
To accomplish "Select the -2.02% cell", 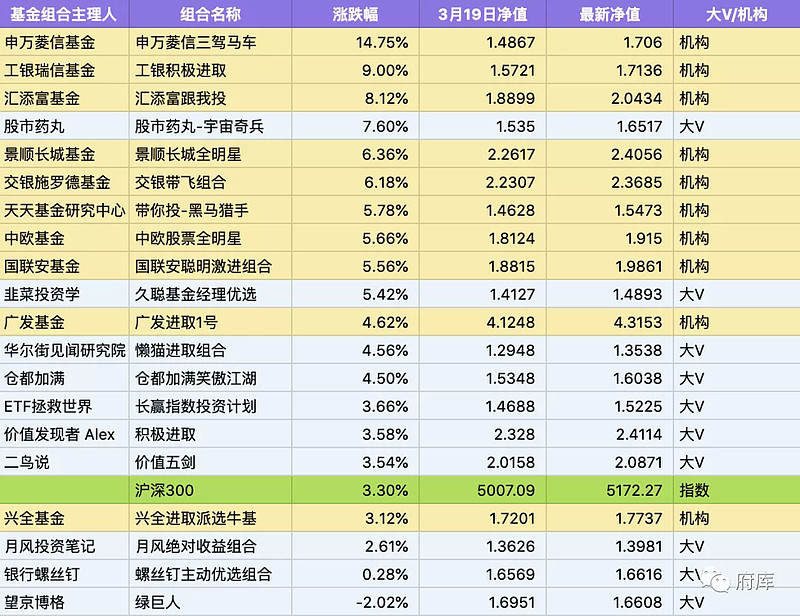I will point(355,603).
